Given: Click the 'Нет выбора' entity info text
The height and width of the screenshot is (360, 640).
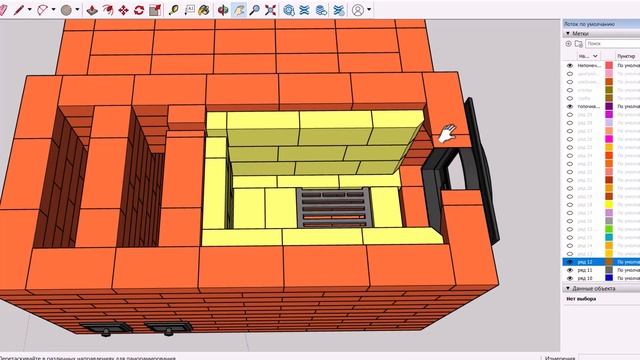Looking at the screenshot, I should [x=581, y=299].
